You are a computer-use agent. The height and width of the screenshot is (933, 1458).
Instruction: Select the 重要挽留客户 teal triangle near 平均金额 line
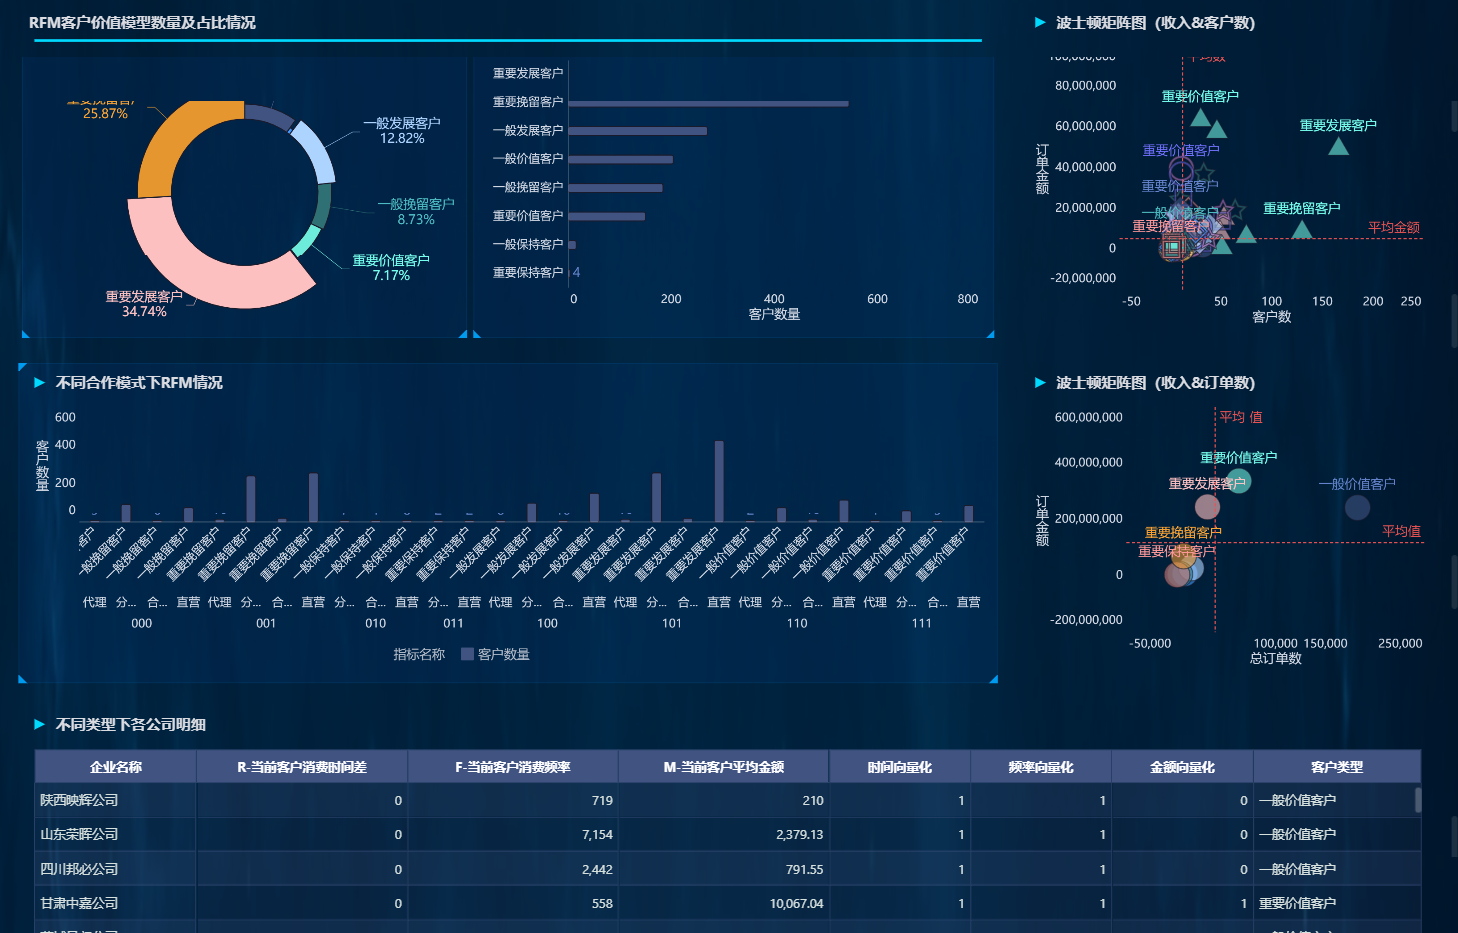point(1301,230)
